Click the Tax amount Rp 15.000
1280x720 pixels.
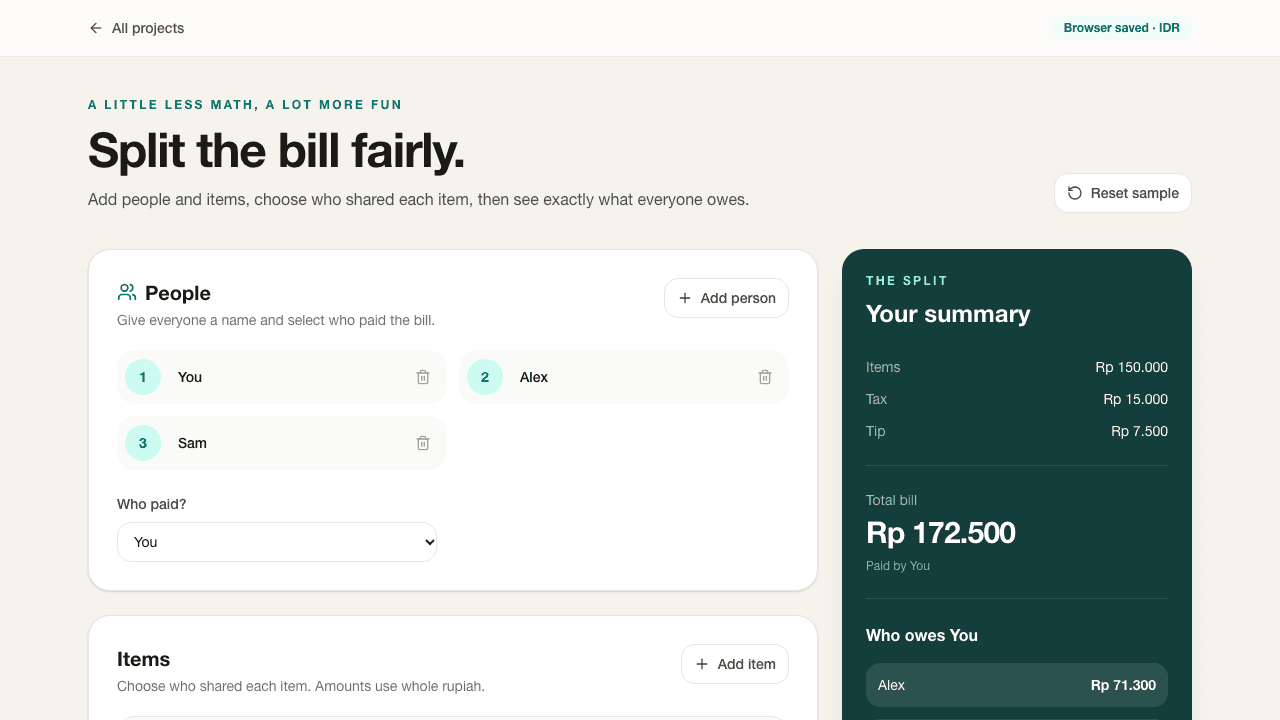point(1135,399)
